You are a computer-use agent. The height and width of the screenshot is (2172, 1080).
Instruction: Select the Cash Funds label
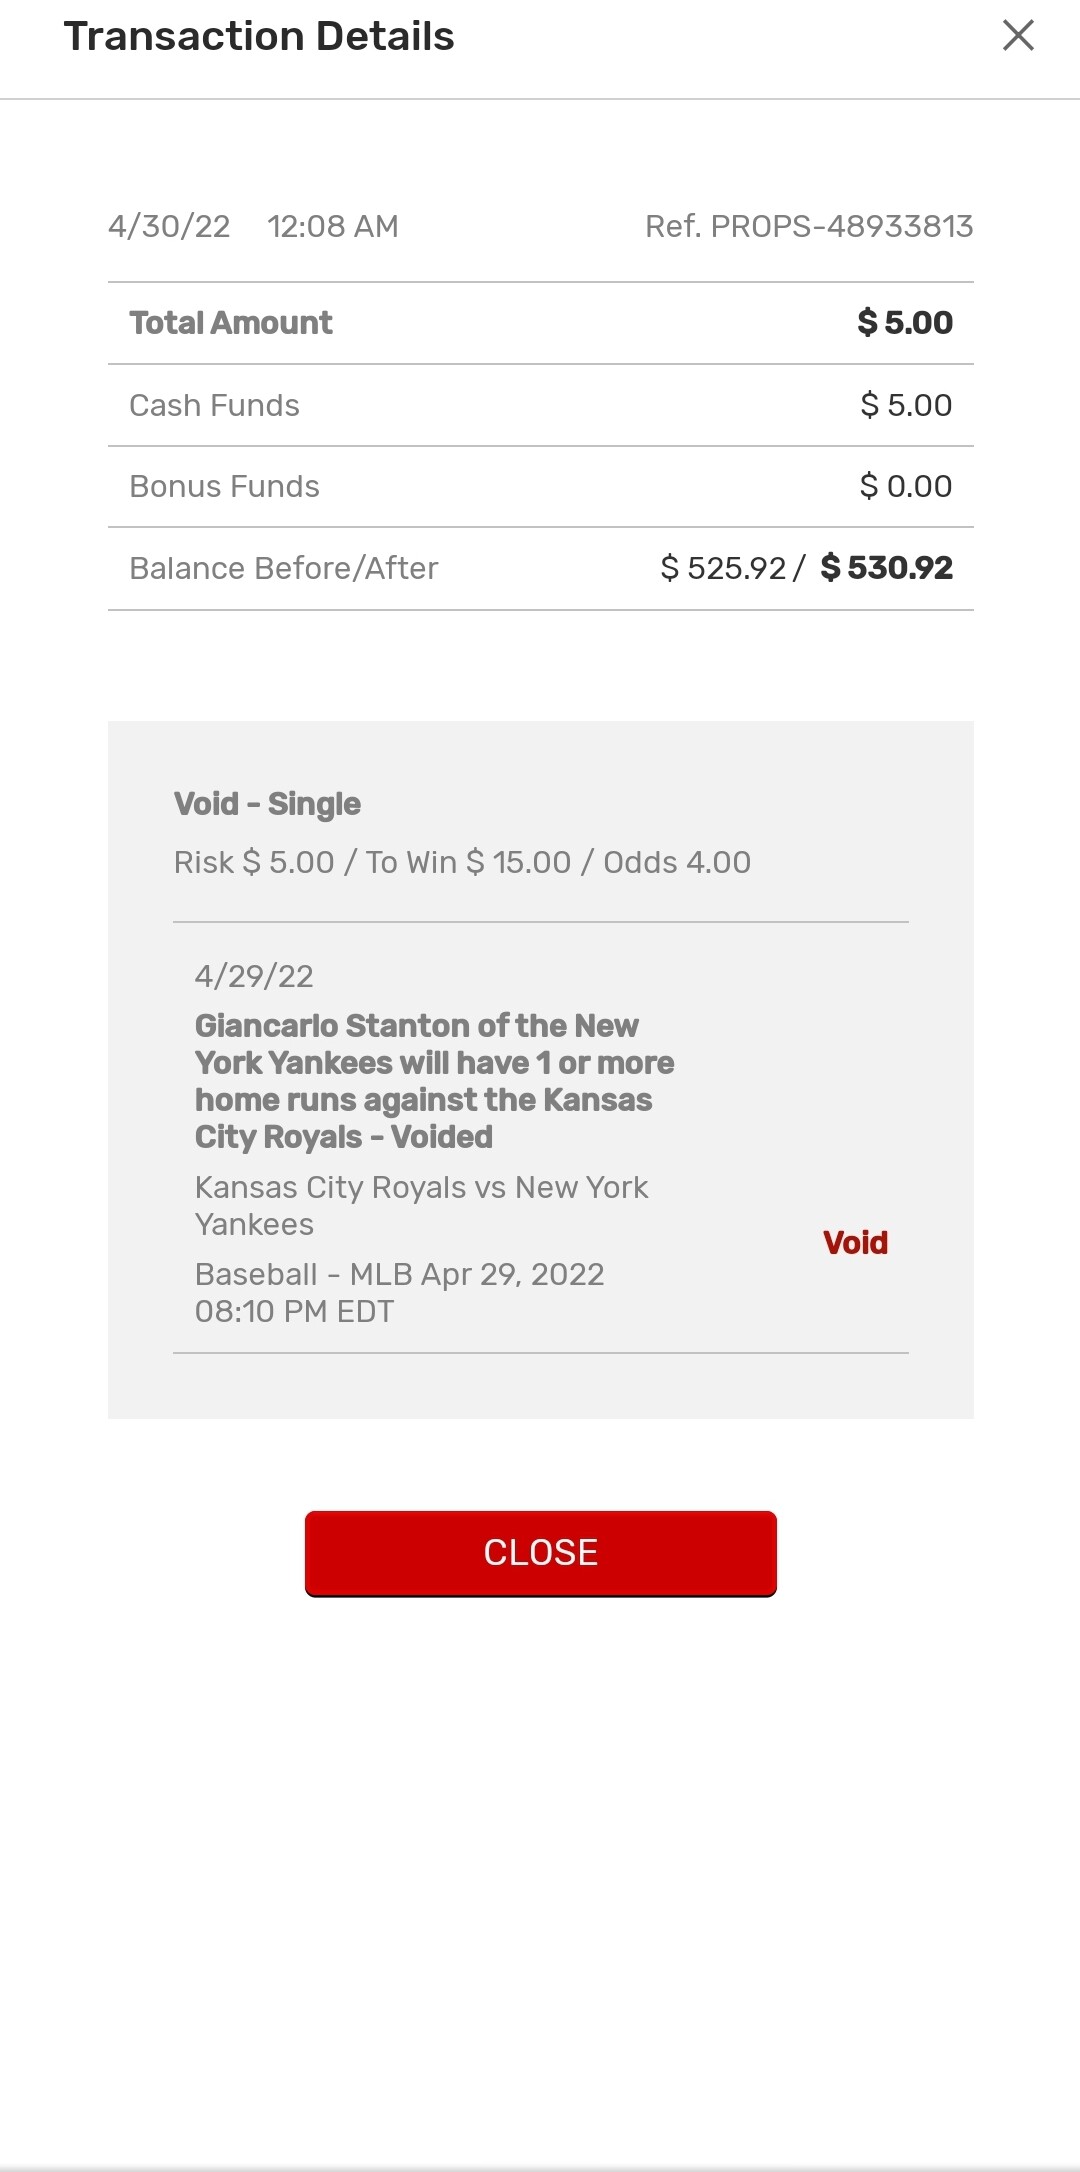coord(214,405)
